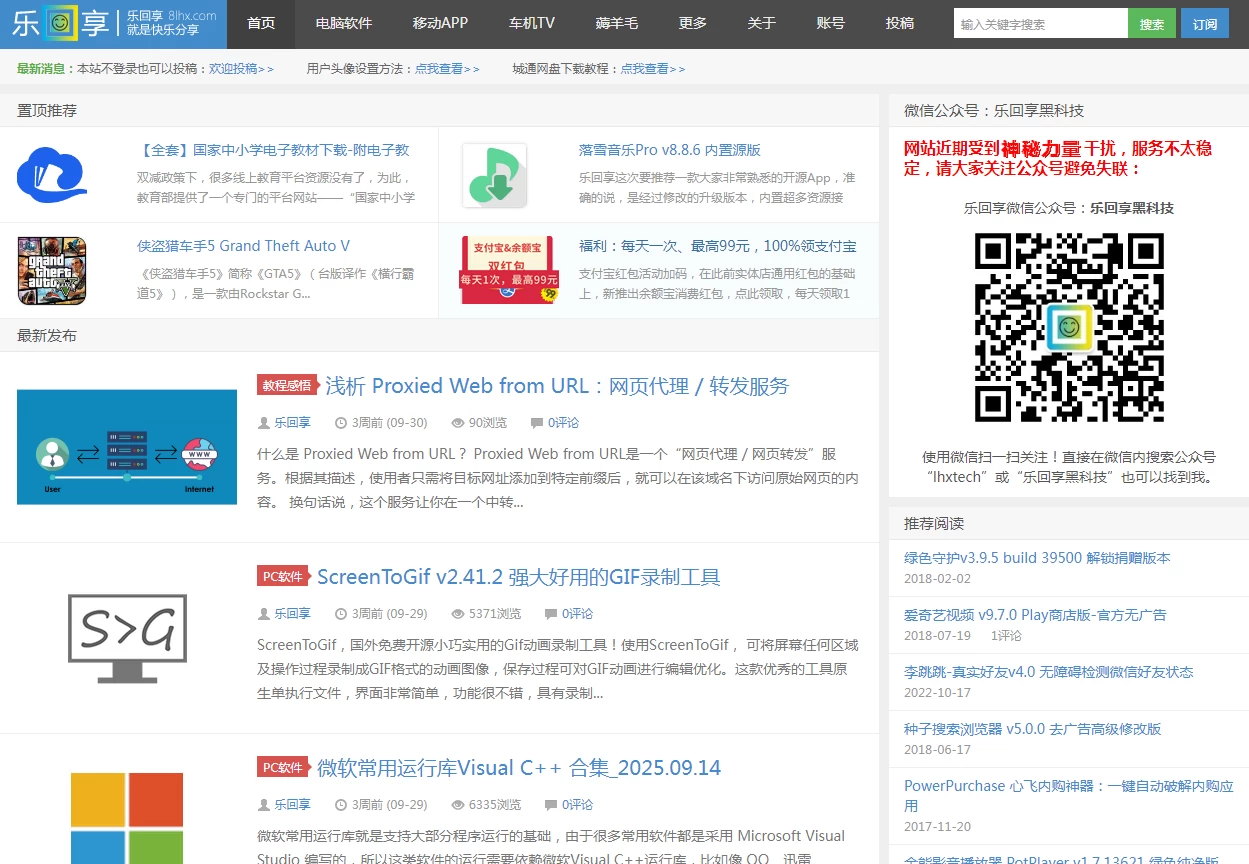Click the 乐回享 site logo

coord(113,24)
